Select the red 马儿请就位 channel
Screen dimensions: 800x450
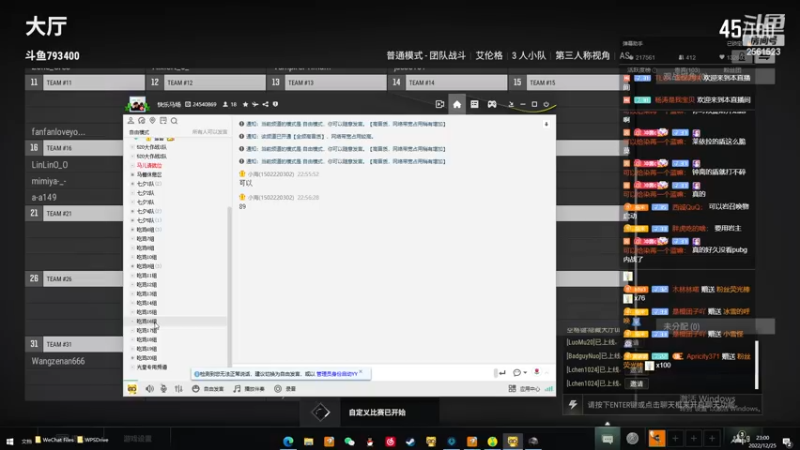[149, 165]
